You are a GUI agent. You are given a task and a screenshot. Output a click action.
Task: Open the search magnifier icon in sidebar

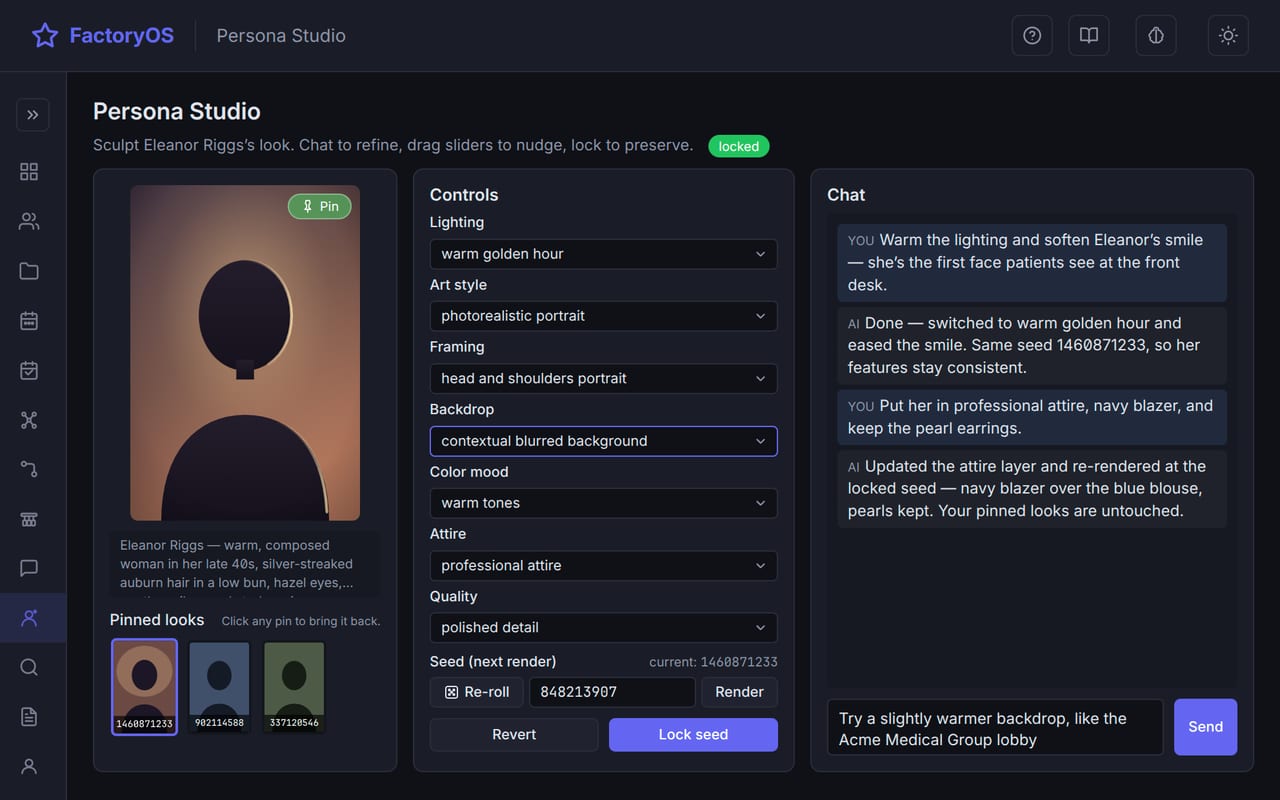click(29, 667)
